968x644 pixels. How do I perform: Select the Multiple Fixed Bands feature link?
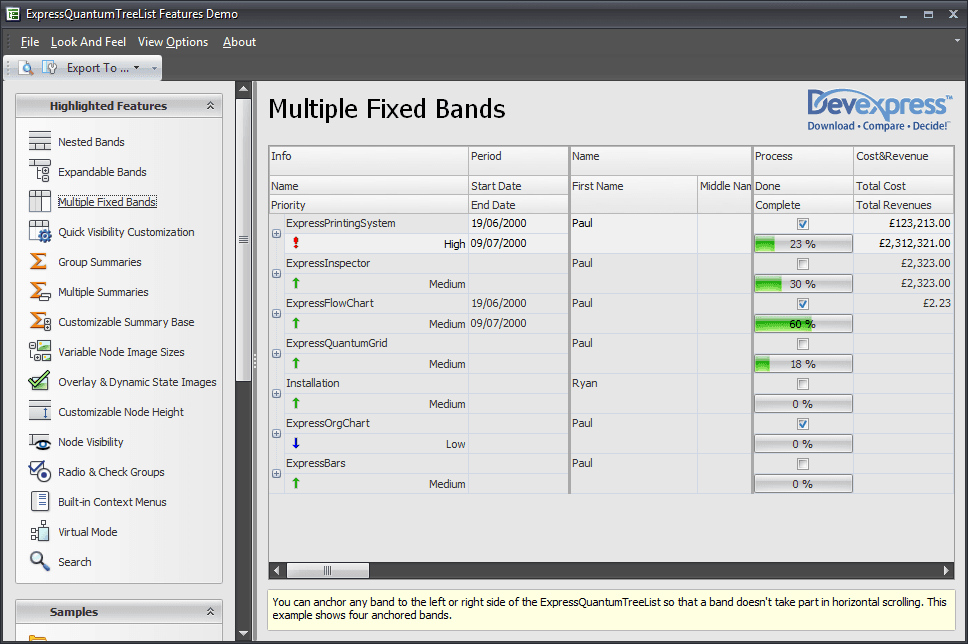(107, 201)
